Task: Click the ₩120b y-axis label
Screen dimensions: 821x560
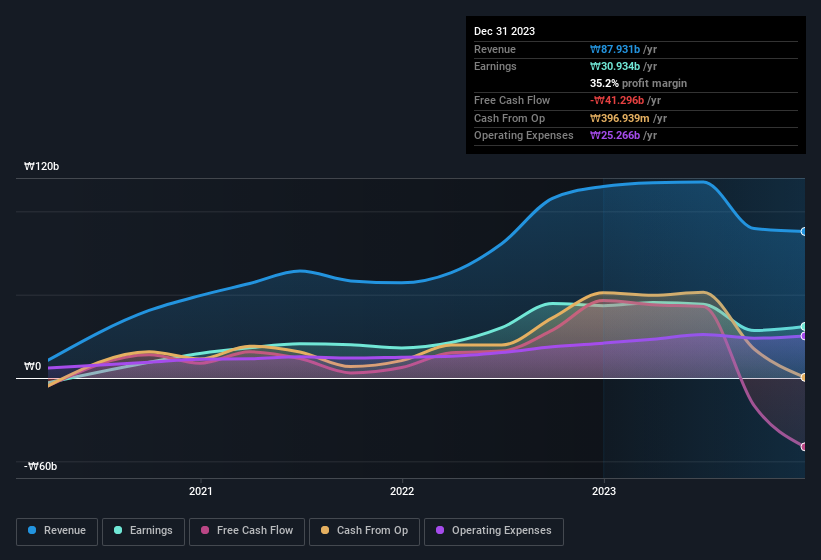Action: (x=41, y=166)
